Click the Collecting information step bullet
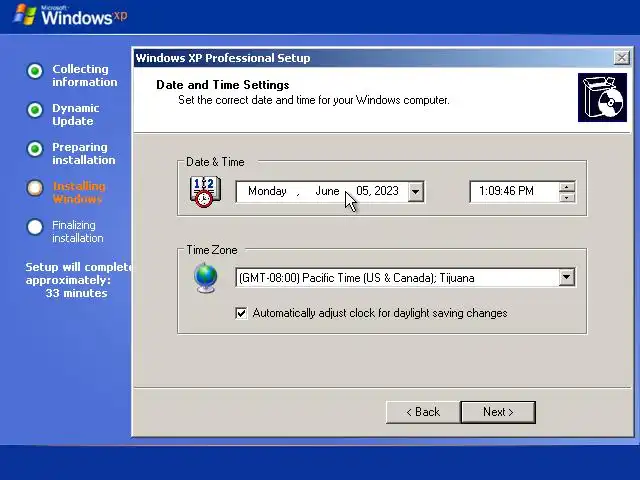Screen dimensions: 640x480 35,71
